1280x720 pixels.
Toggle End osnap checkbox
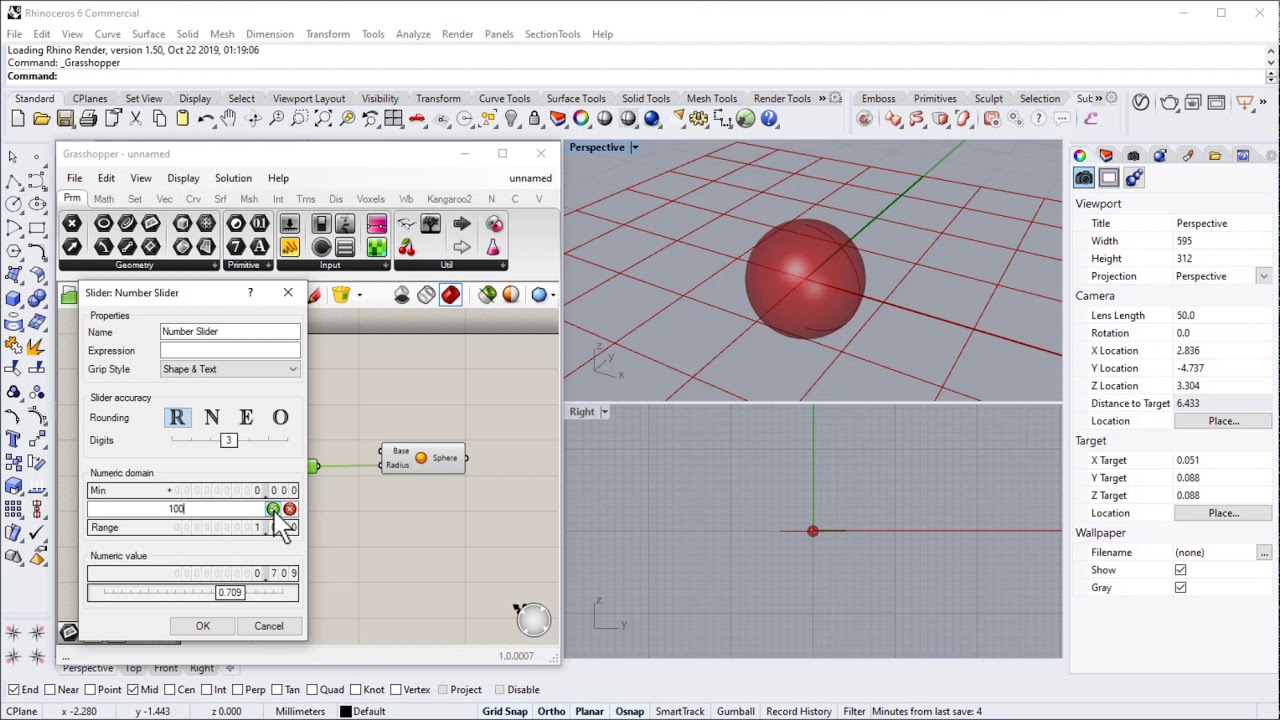point(13,690)
